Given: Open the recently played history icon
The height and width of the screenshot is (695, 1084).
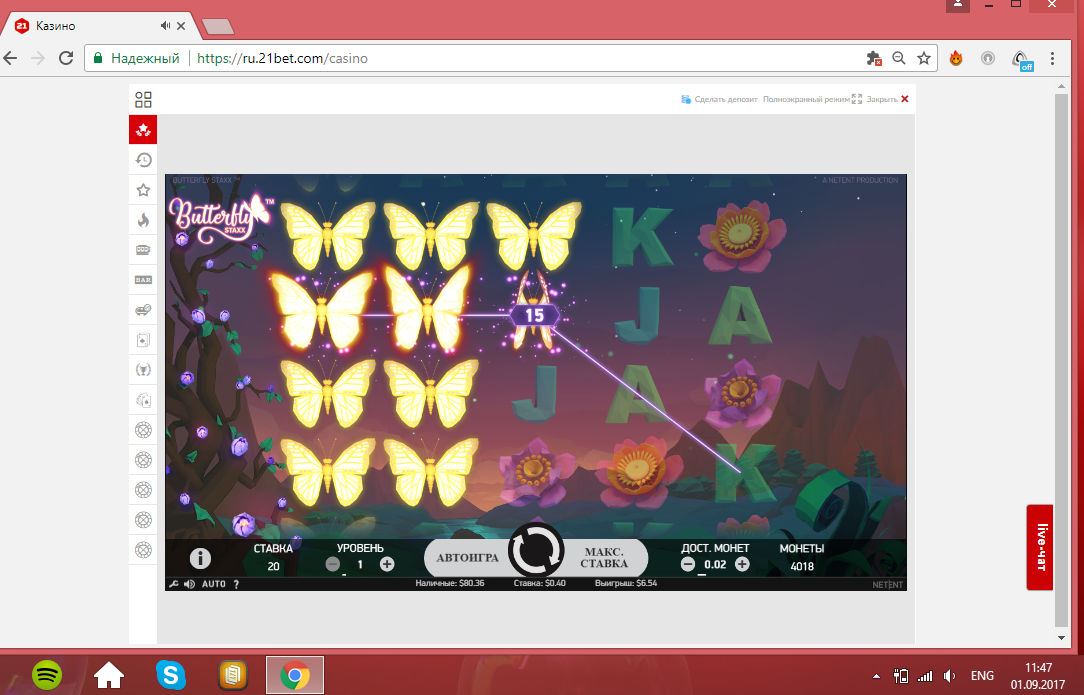Looking at the screenshot, I should pyautogui.click(x=143, y=160).
